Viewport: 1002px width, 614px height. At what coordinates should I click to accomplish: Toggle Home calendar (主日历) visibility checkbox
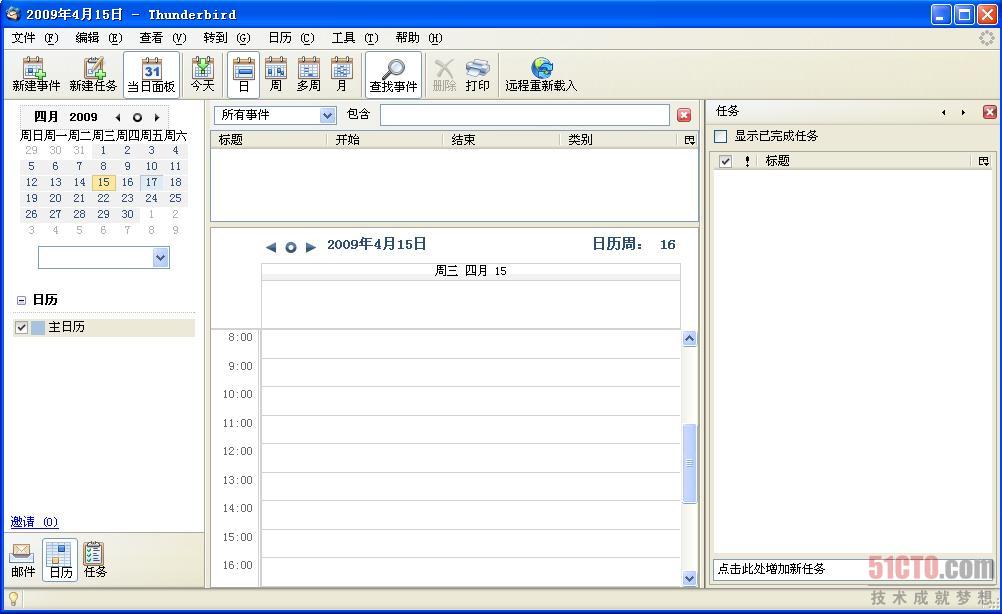21,328
